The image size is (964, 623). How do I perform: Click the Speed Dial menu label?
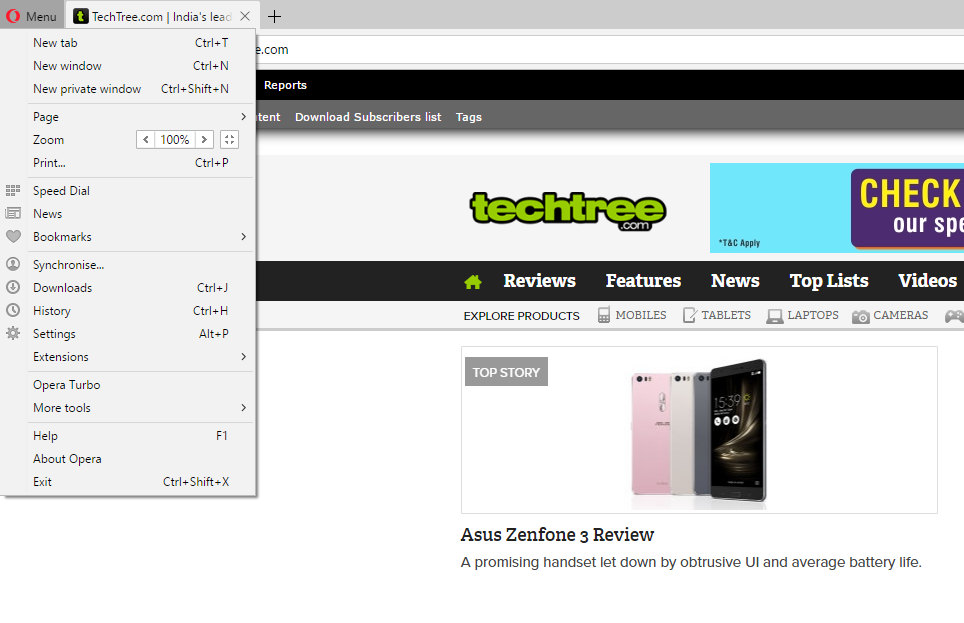pyautogui.click(x=61, y=191)
